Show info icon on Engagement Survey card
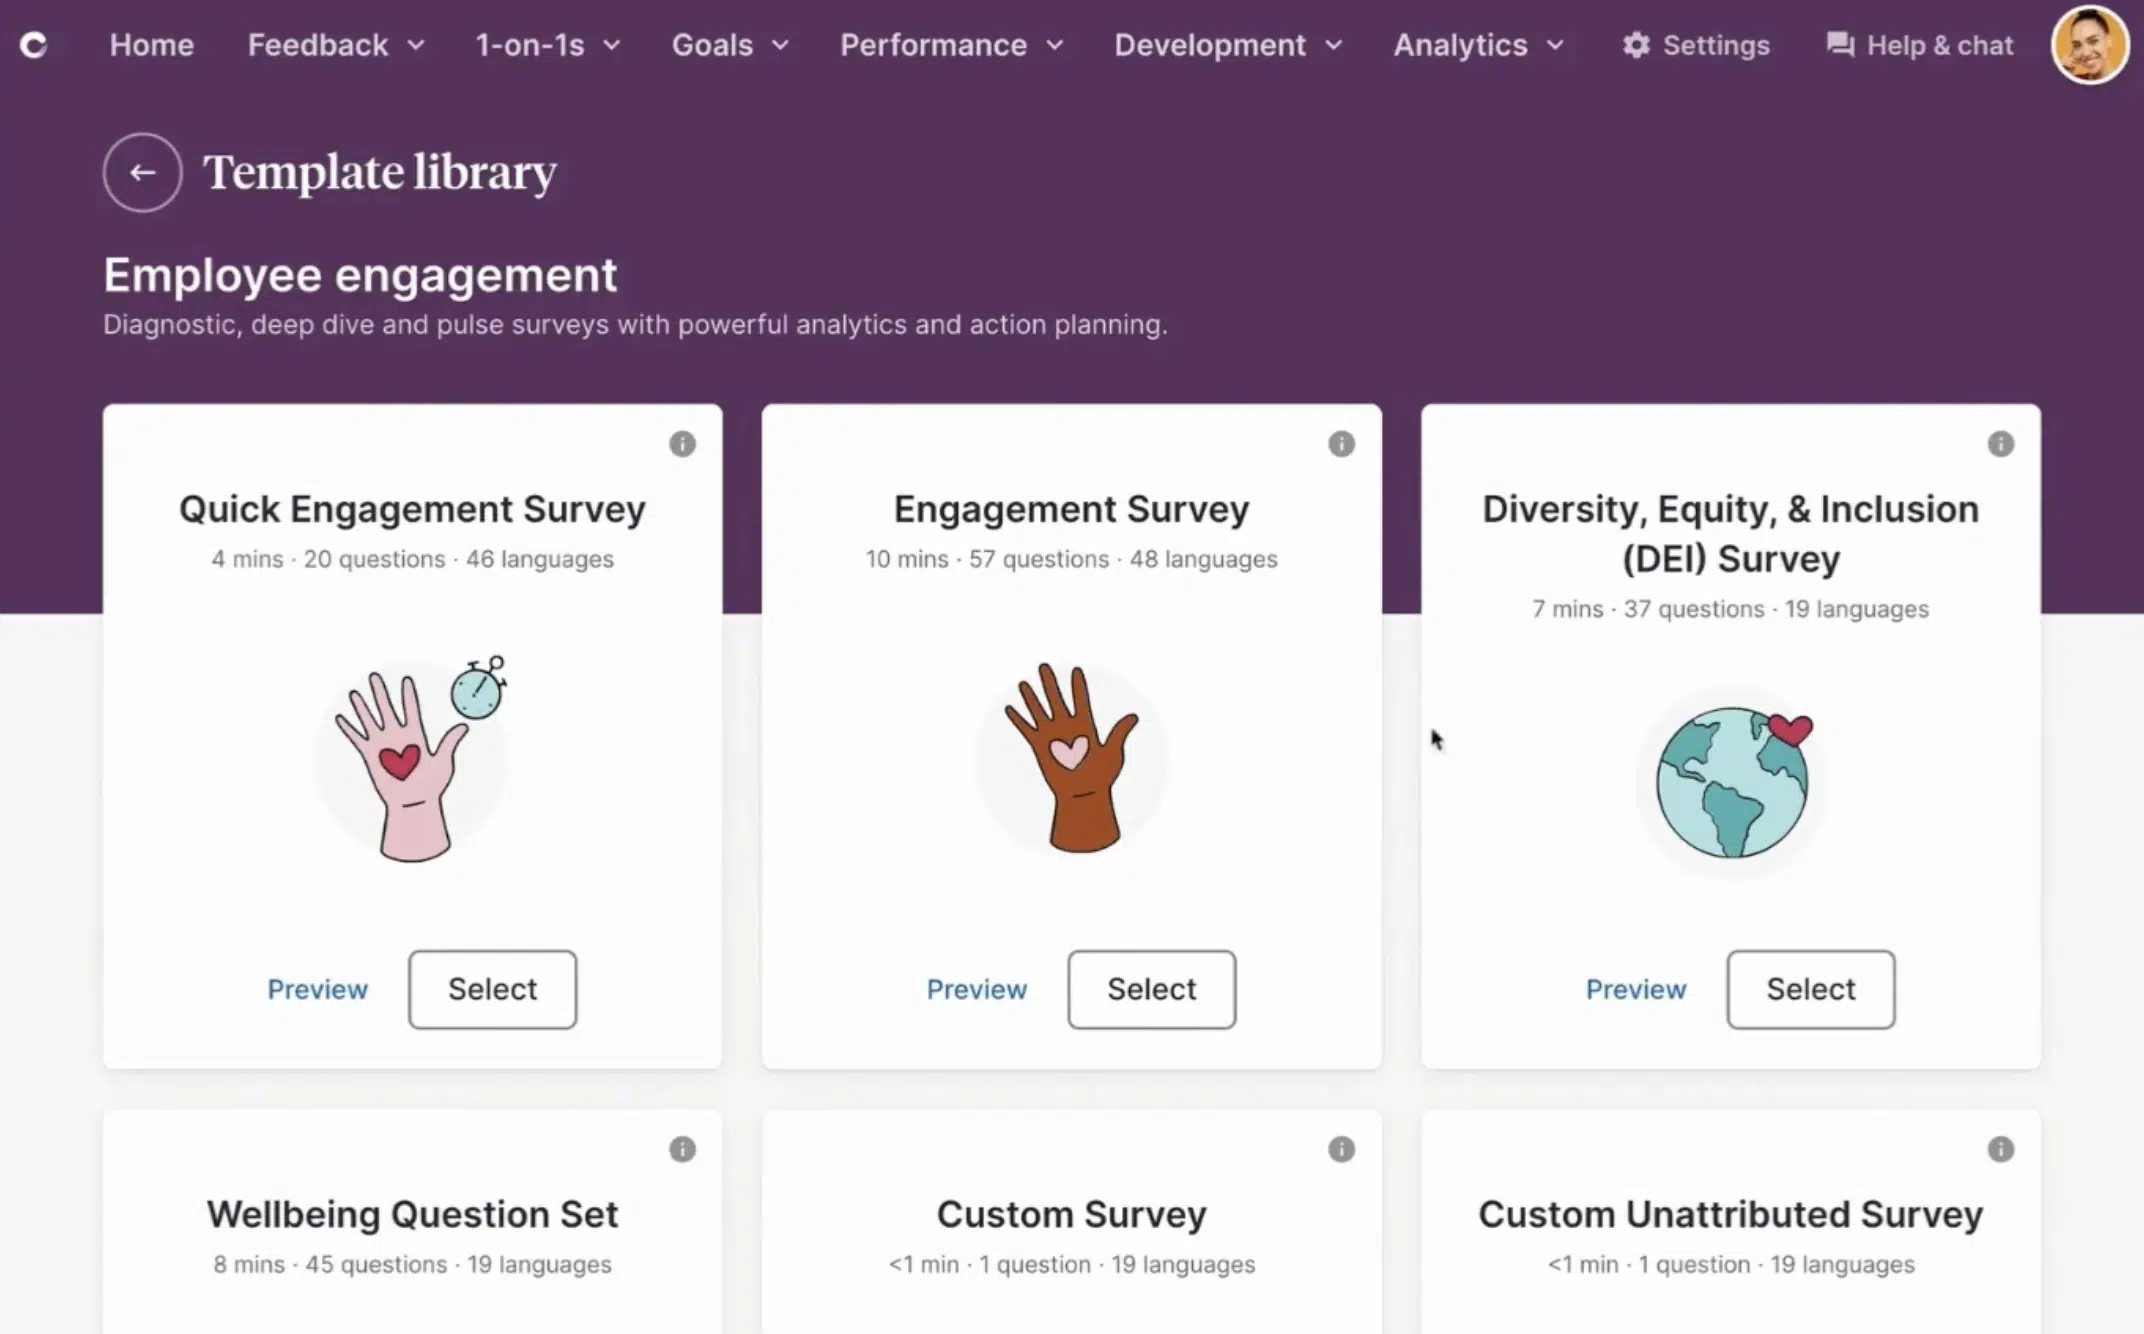This screenshot has height=1334, width=2144. (x=1341, y=444)
